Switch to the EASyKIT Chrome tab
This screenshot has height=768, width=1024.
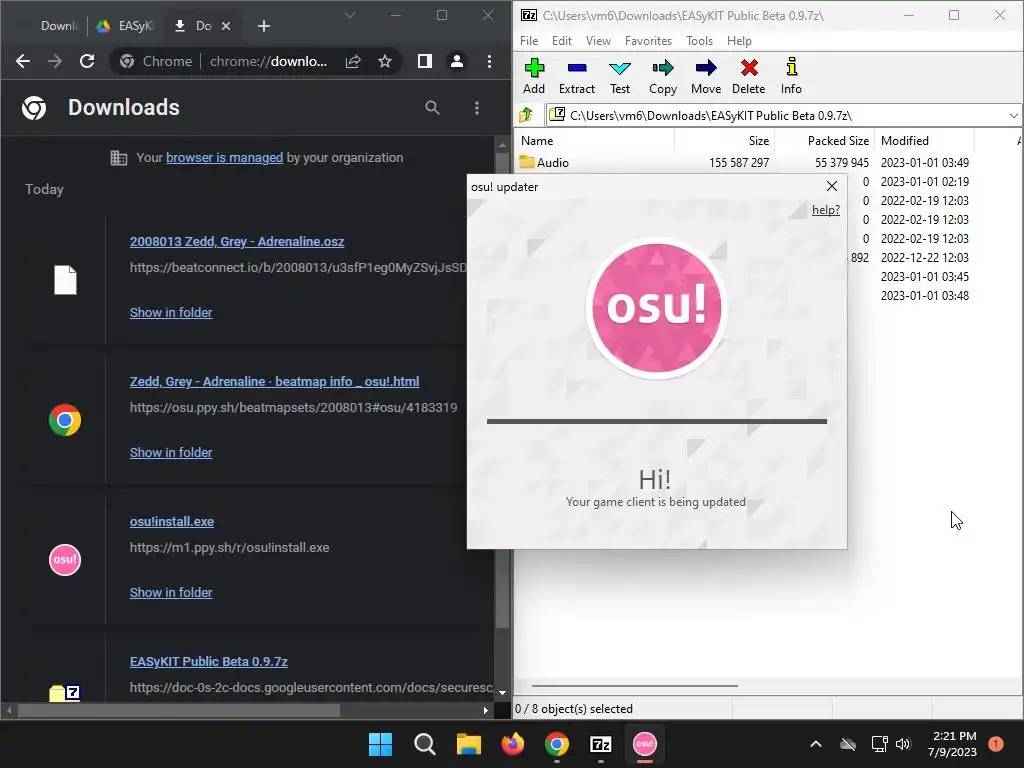tap(126, 26)
